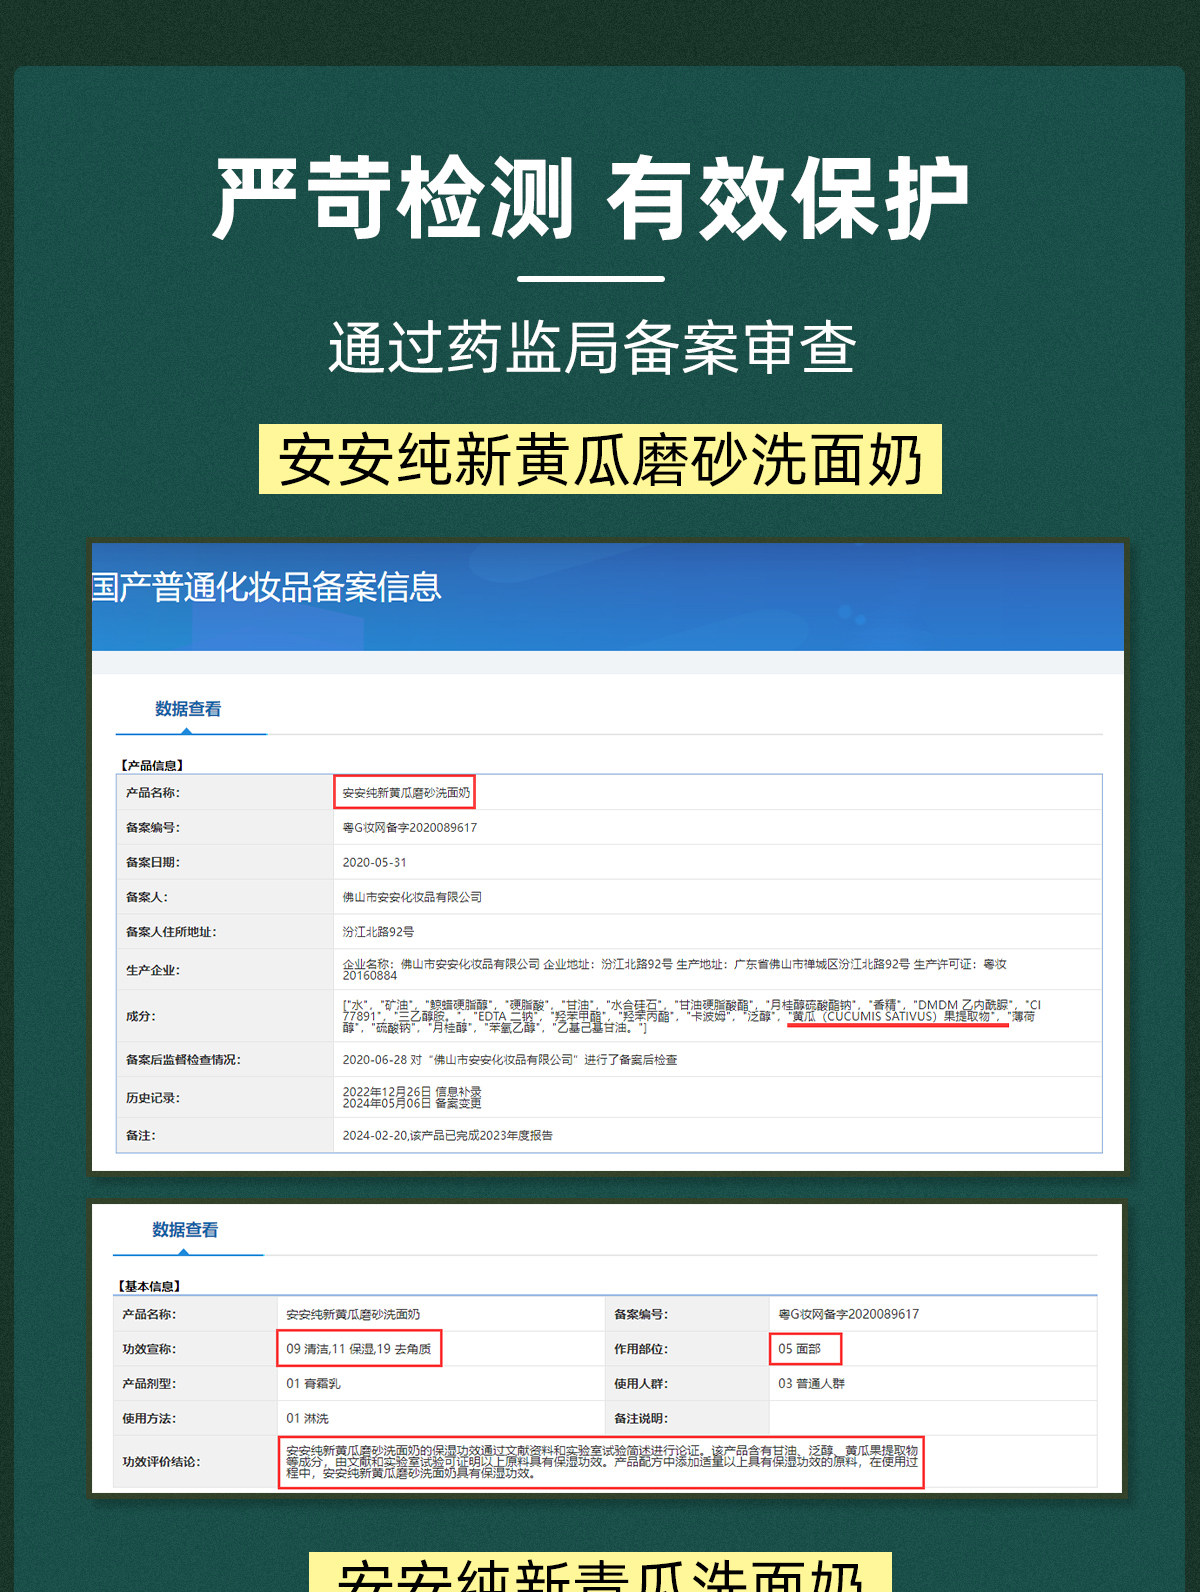
Task: Select 2022年12月26日 信息补录 history entry
Action: coord(412,1092)
